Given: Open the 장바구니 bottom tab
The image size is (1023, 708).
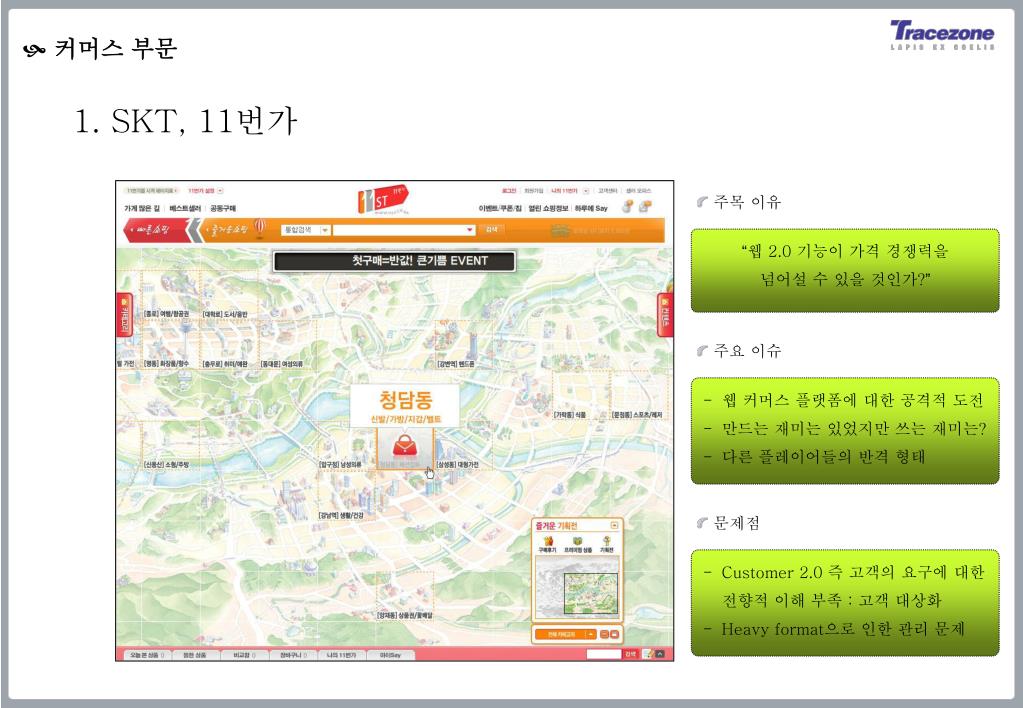Looking at the screenshot, I should tap(293, 654).
